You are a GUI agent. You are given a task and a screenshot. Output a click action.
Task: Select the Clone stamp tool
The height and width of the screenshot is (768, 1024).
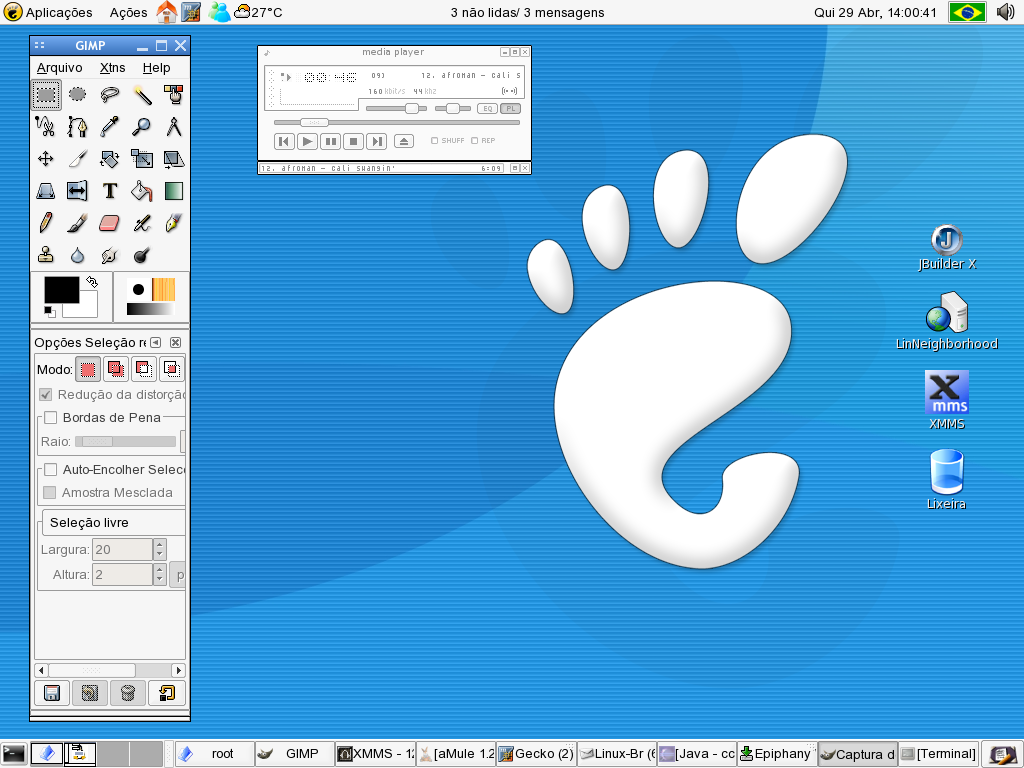point(46,255)
